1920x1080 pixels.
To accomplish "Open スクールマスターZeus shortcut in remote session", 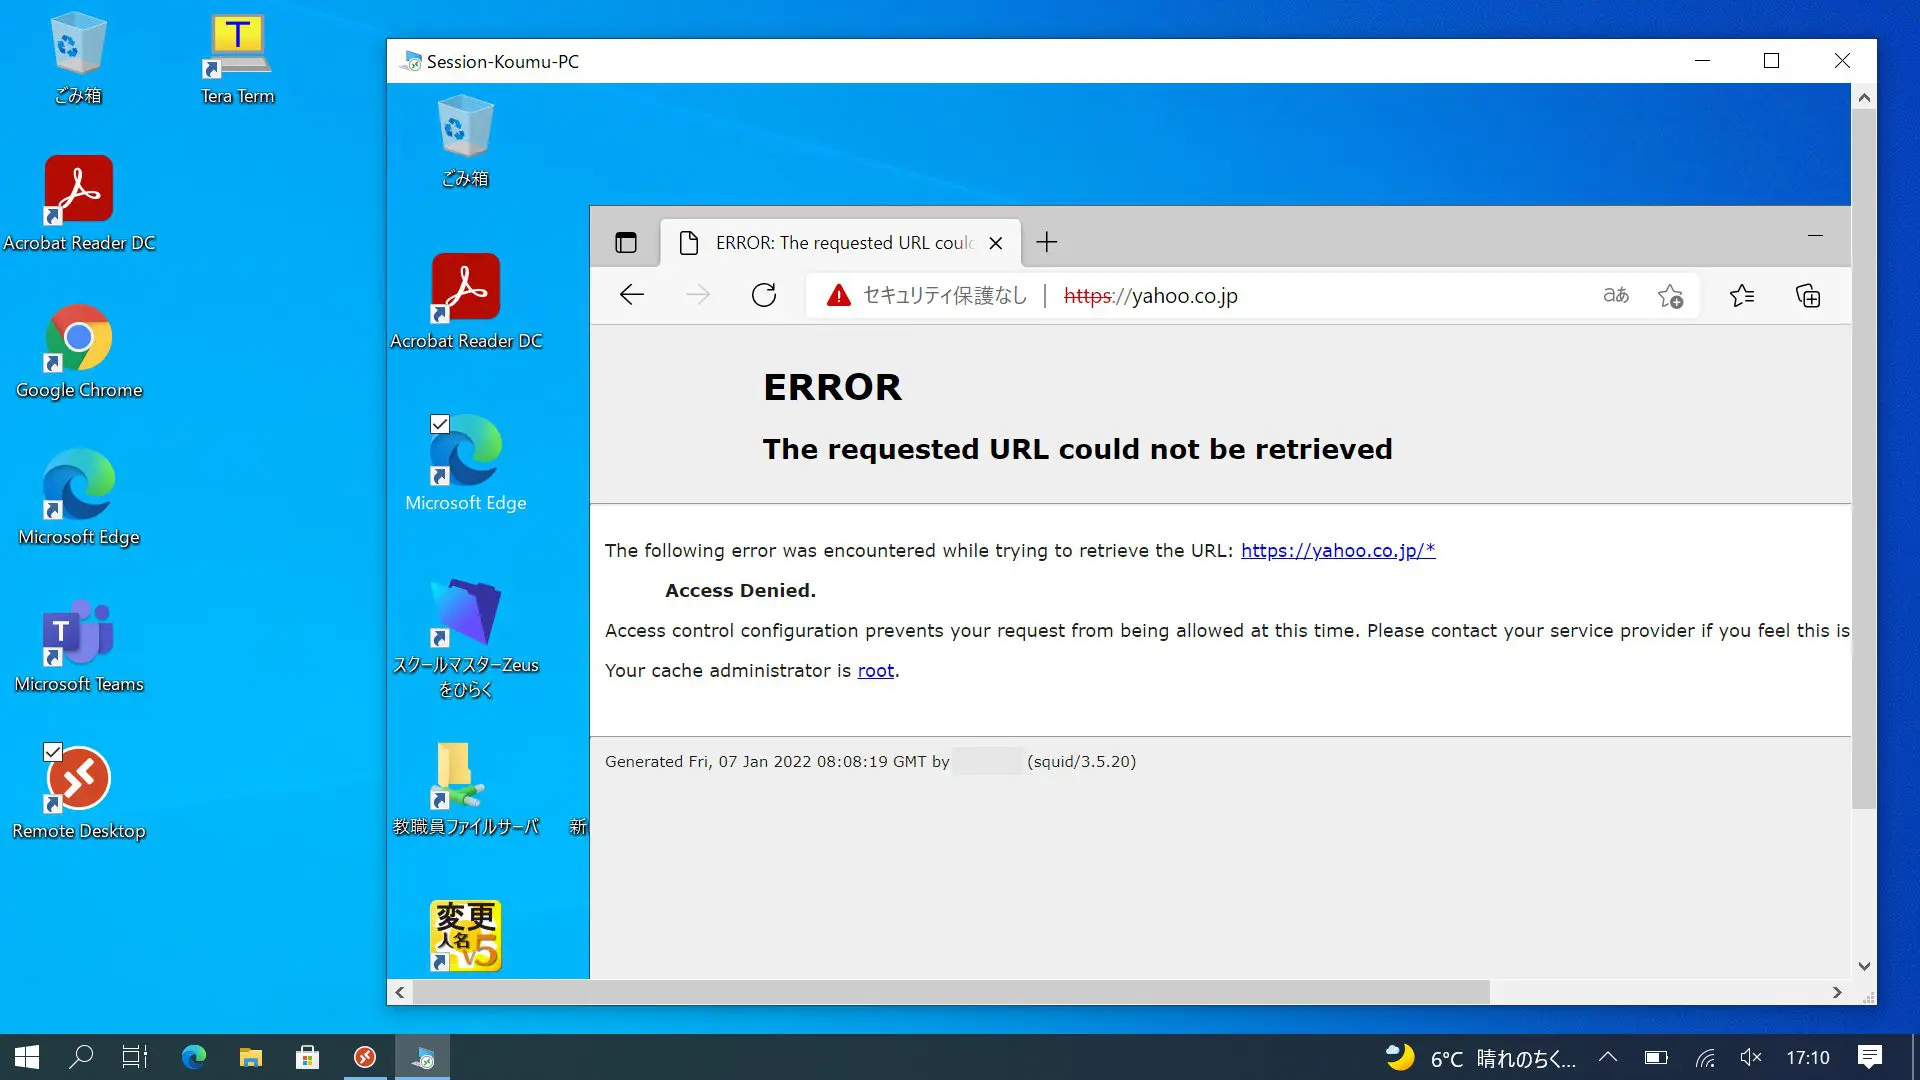I will pyautogui.click(x=465, y=637).
